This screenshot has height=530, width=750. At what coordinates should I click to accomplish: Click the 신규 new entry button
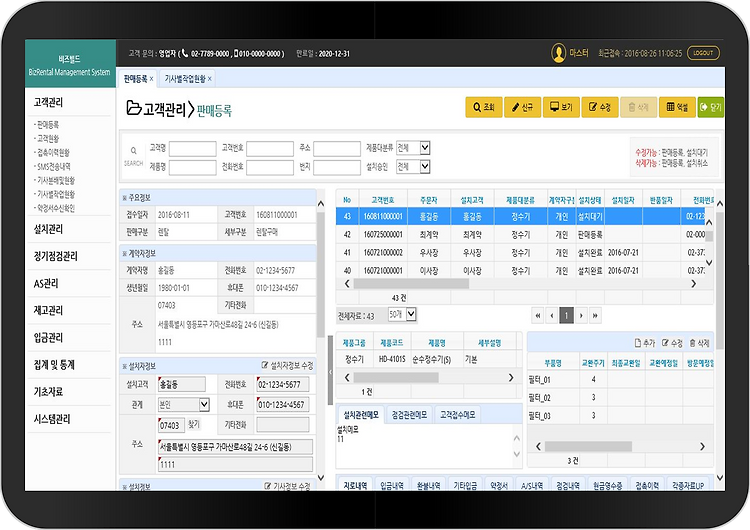click(522, 107)
